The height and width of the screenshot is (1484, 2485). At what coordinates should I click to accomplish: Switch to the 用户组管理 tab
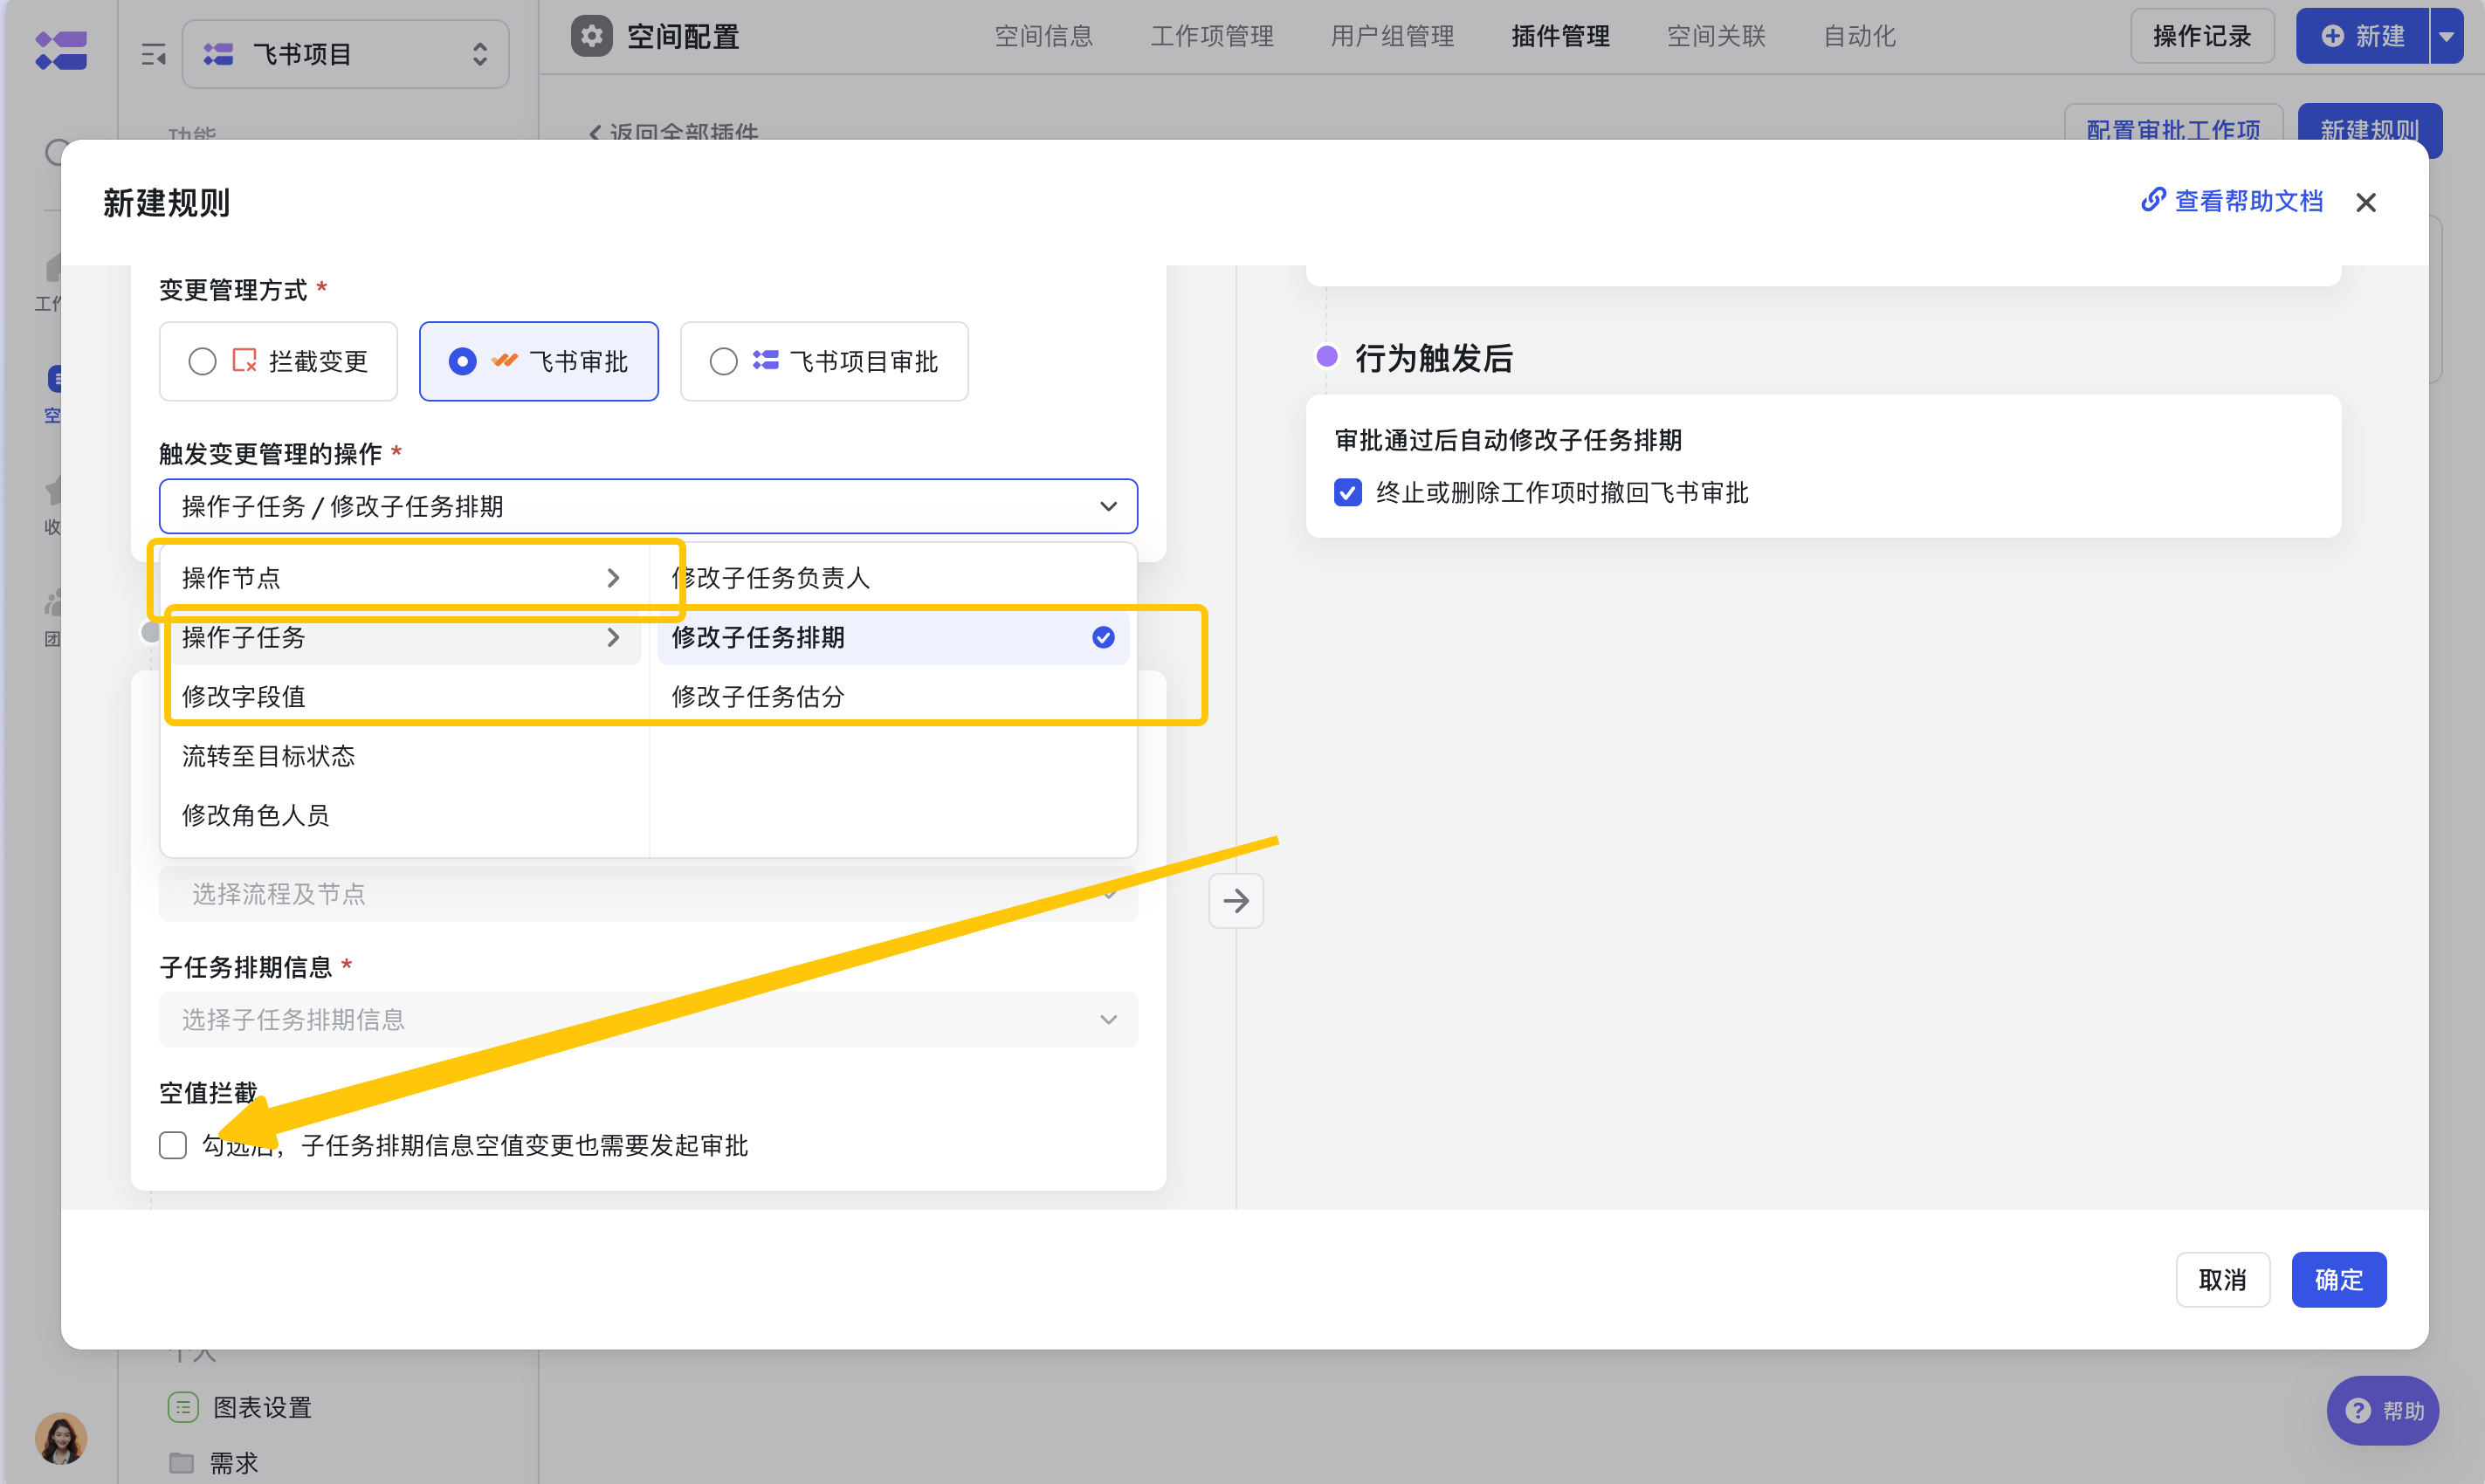click(1391, 36)
